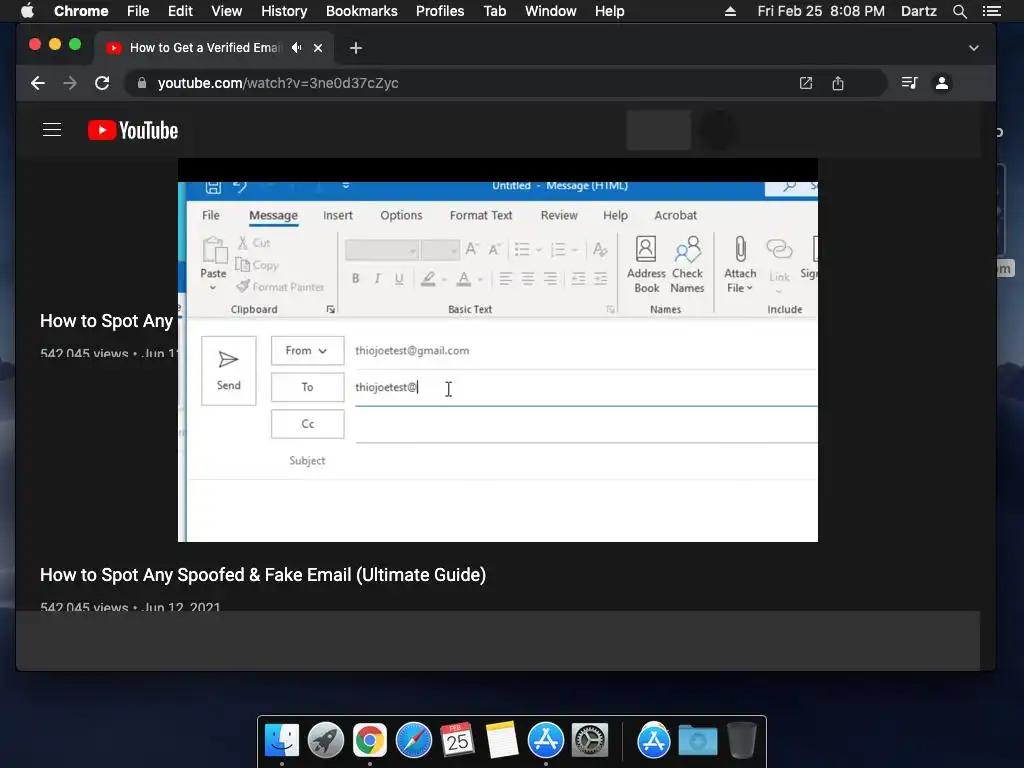Open the Acrobat tab
1024x768 pixels.
point(675,216)
